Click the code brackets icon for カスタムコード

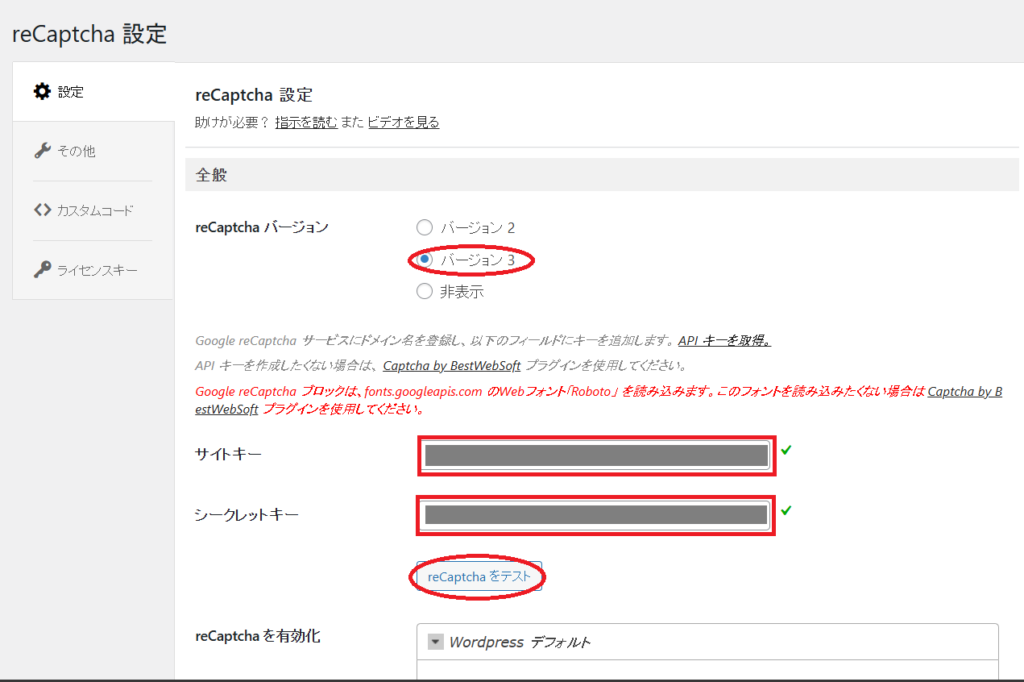42,211
